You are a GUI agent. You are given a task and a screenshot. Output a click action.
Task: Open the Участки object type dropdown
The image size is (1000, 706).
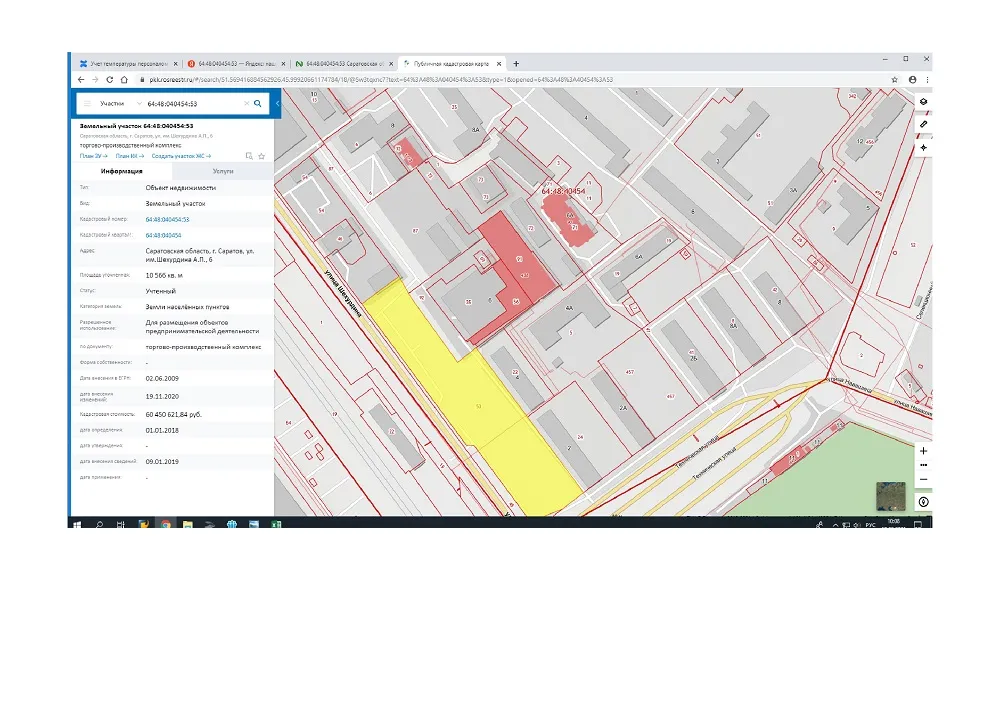coord(119,103)
